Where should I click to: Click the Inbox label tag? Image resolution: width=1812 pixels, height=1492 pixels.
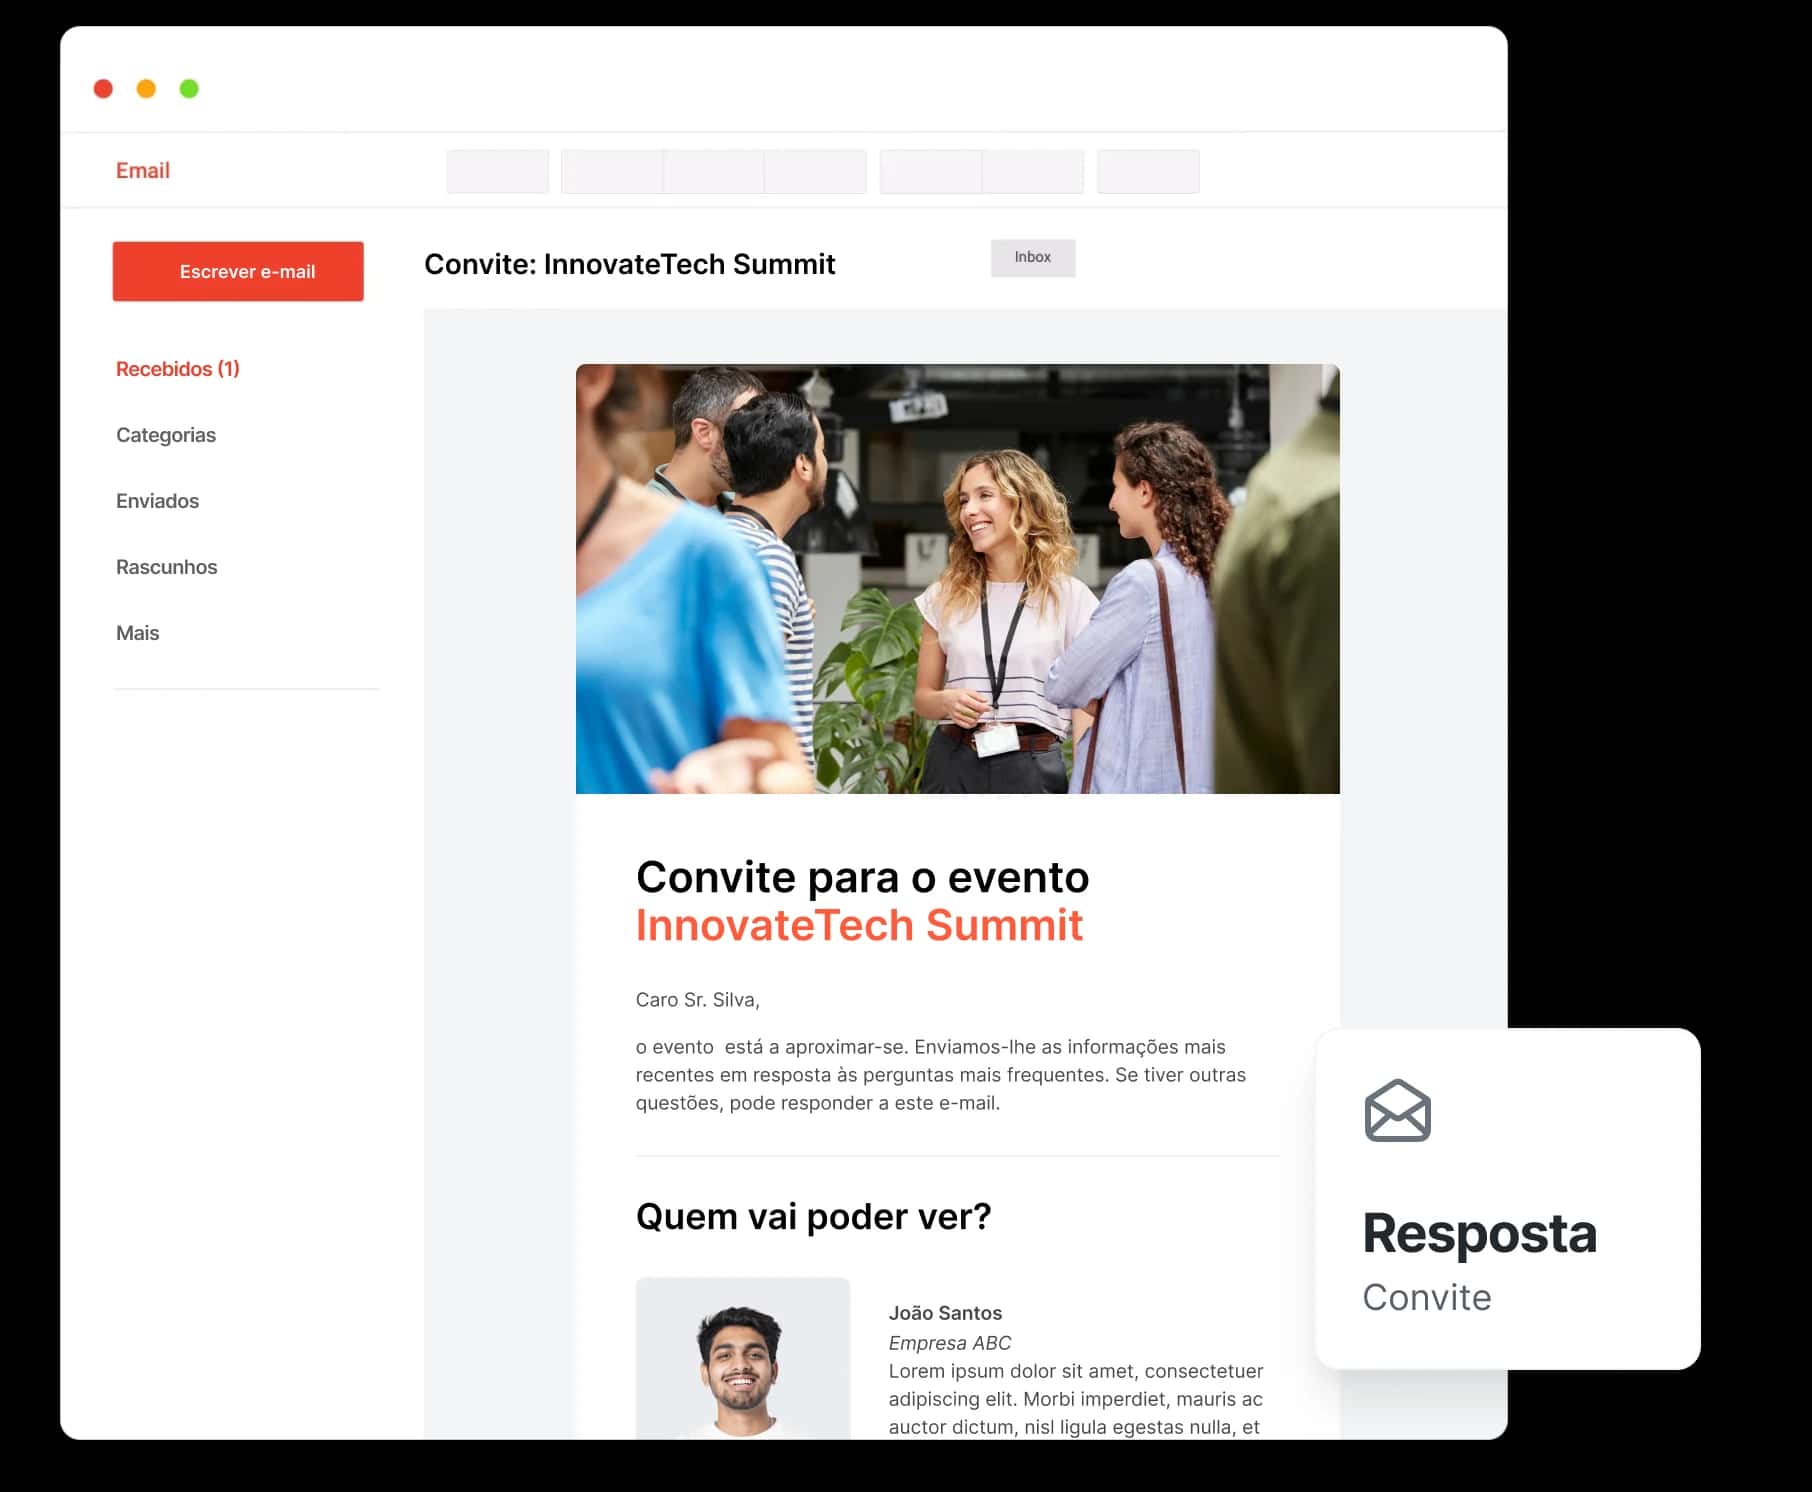pos(1033,258)
